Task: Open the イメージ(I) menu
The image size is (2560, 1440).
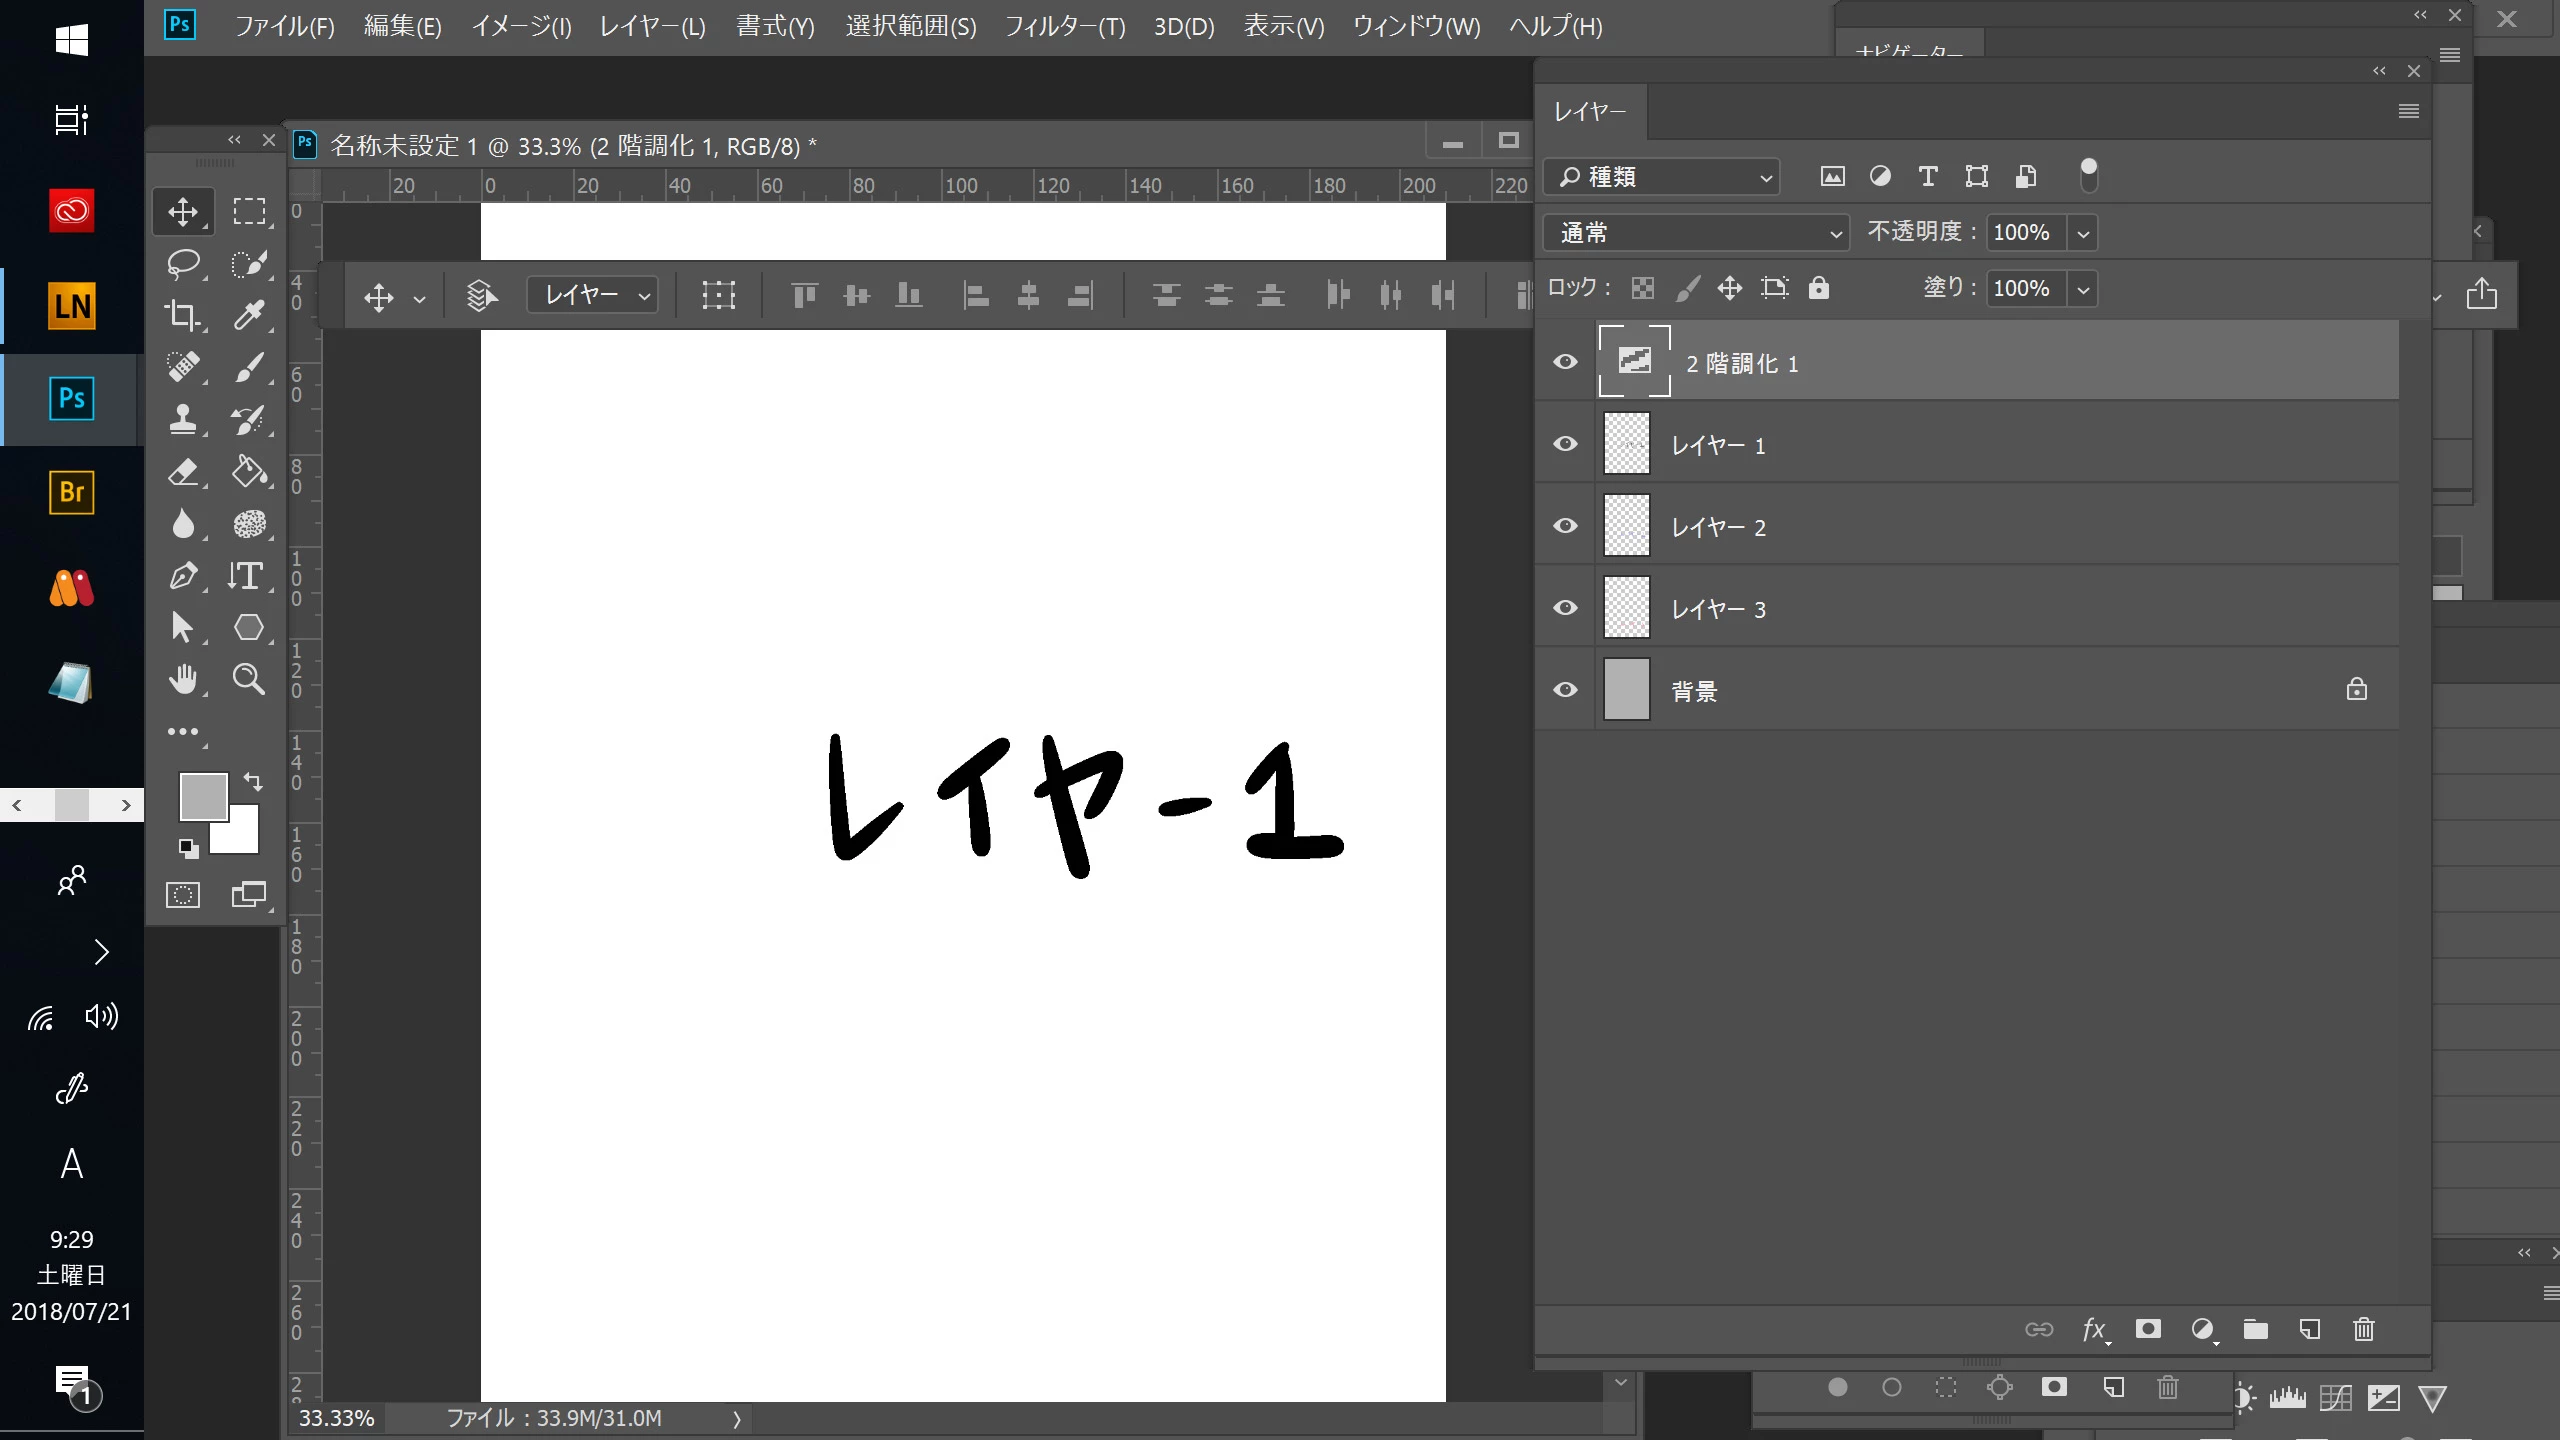Action: [521, 27]
